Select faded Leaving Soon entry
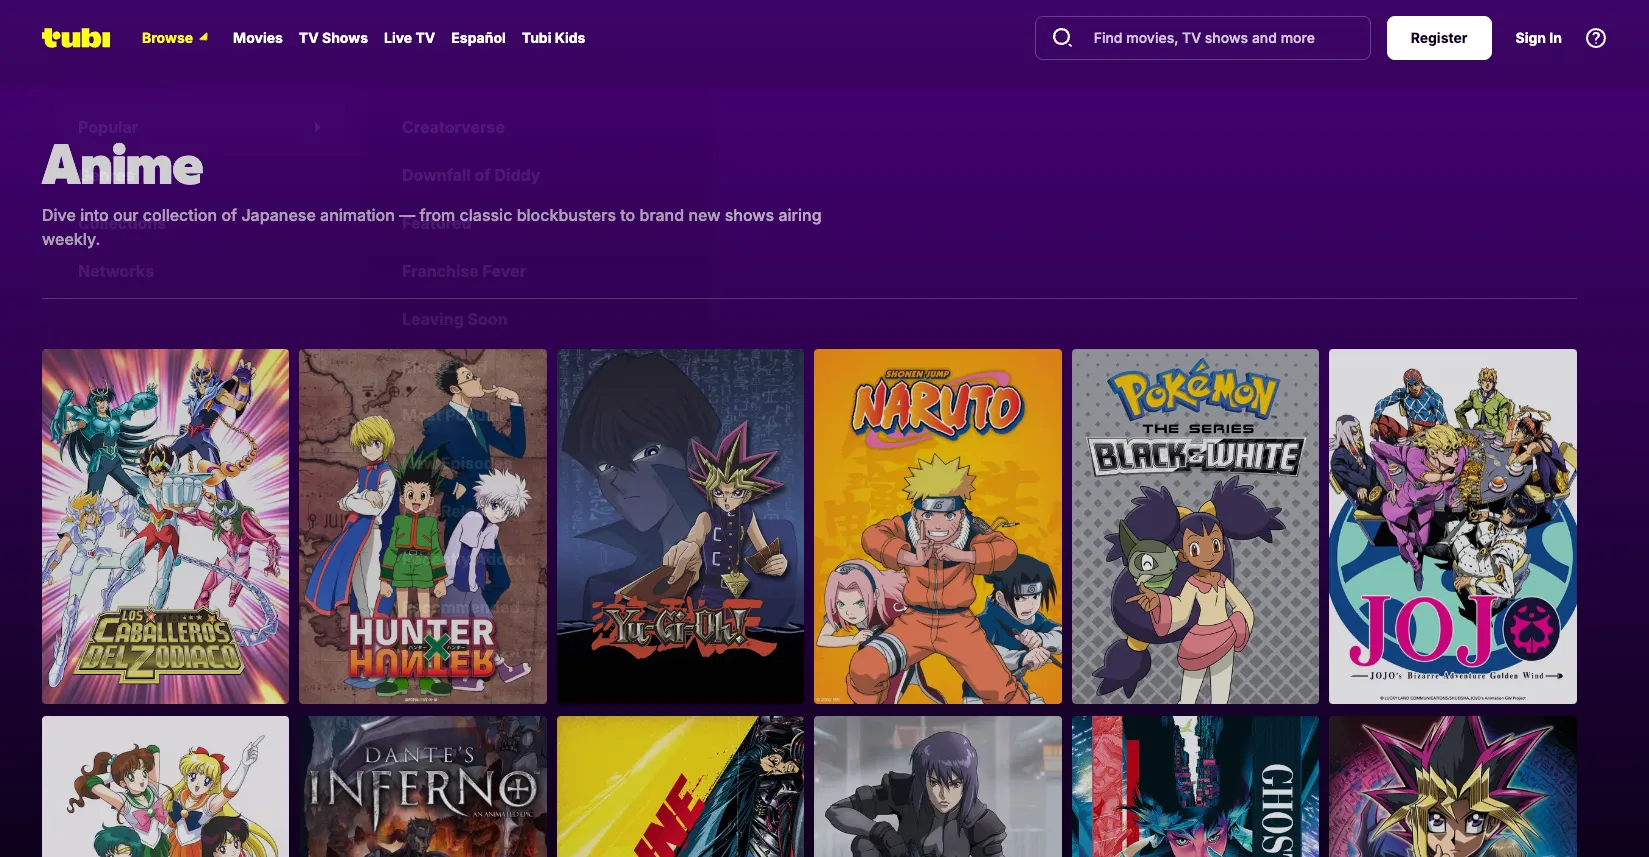 tap(455, 319)
